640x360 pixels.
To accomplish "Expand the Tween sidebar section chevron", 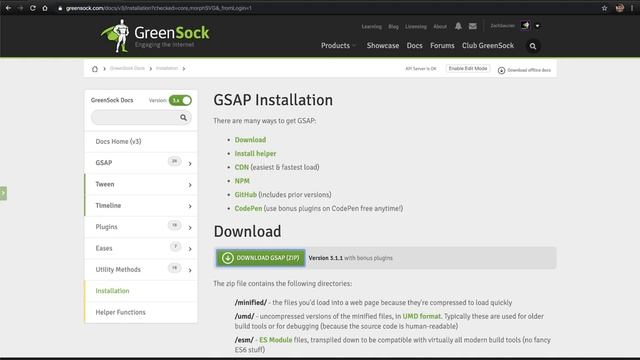I will pos(190,185).
